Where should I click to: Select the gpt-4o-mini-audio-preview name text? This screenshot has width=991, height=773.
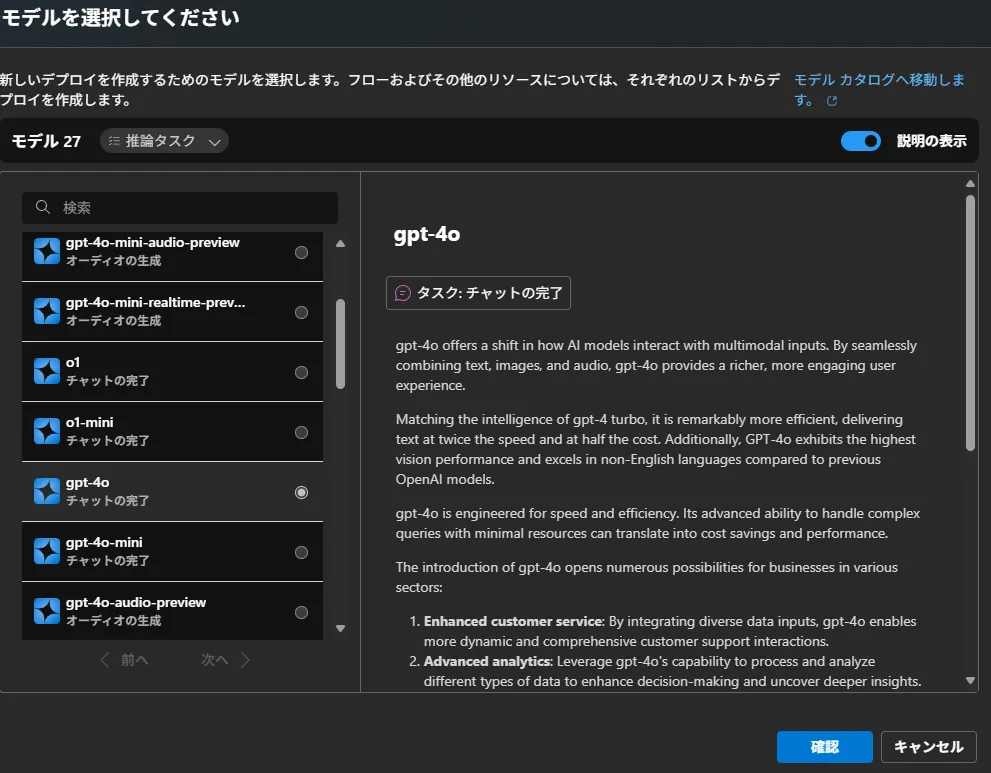pos(153,243)
